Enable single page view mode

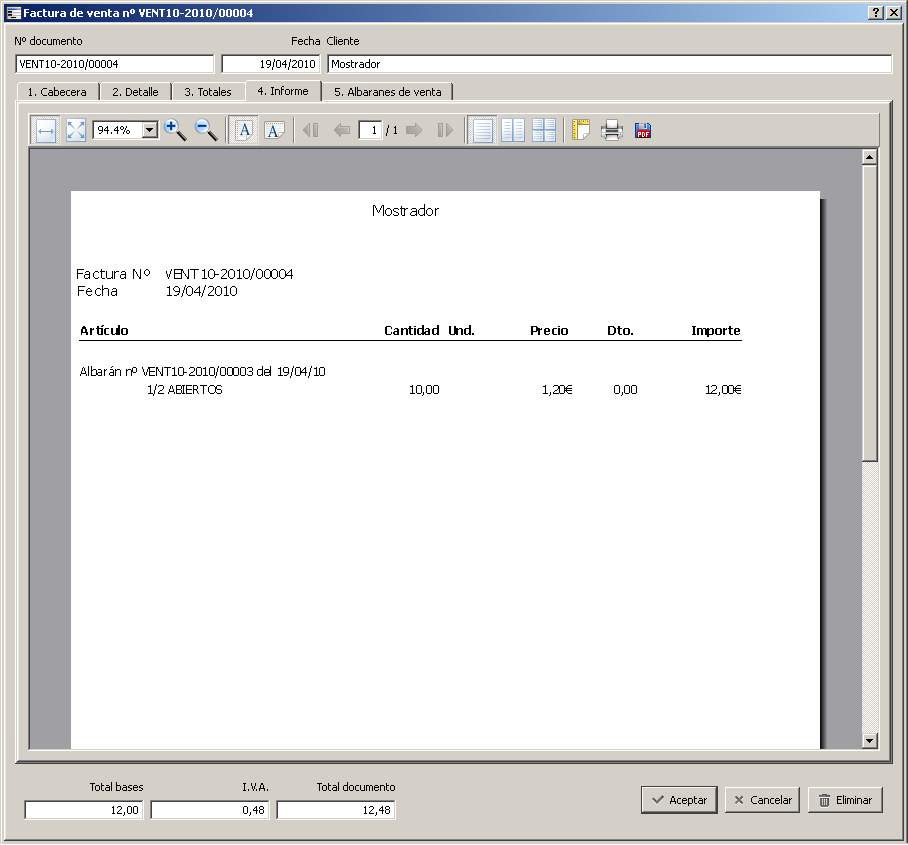tap(483, 130)
